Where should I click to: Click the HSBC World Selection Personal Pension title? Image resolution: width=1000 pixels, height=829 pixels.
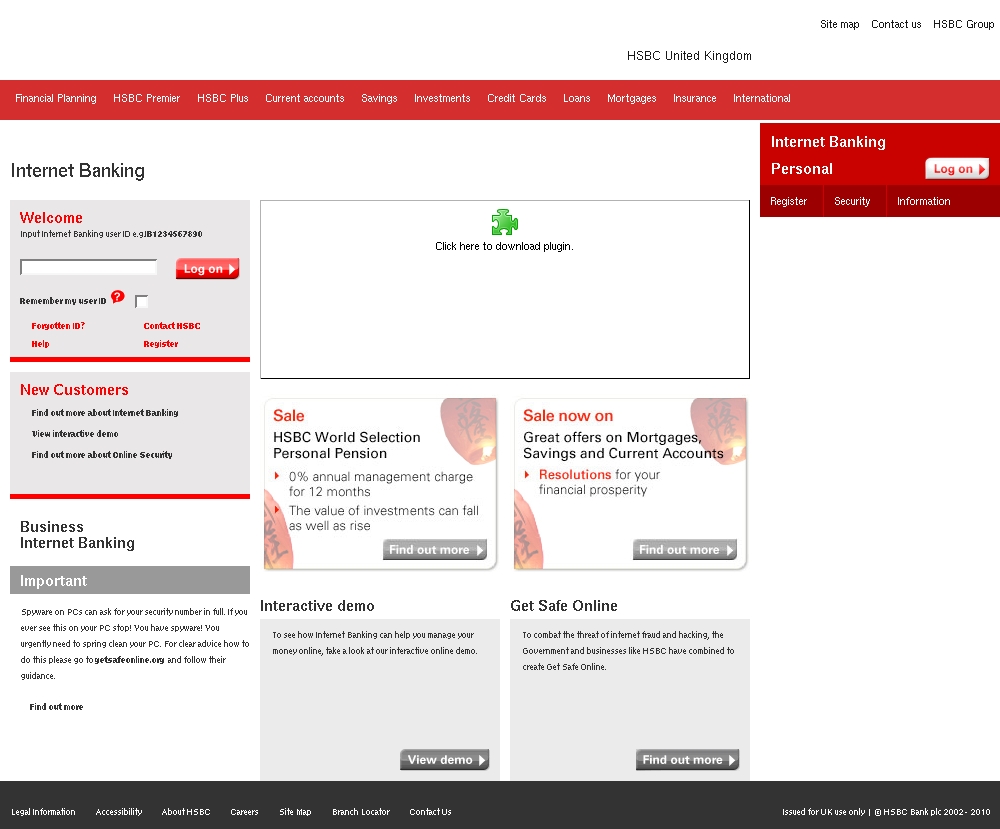pyautogui.click(x=347, y=445)
